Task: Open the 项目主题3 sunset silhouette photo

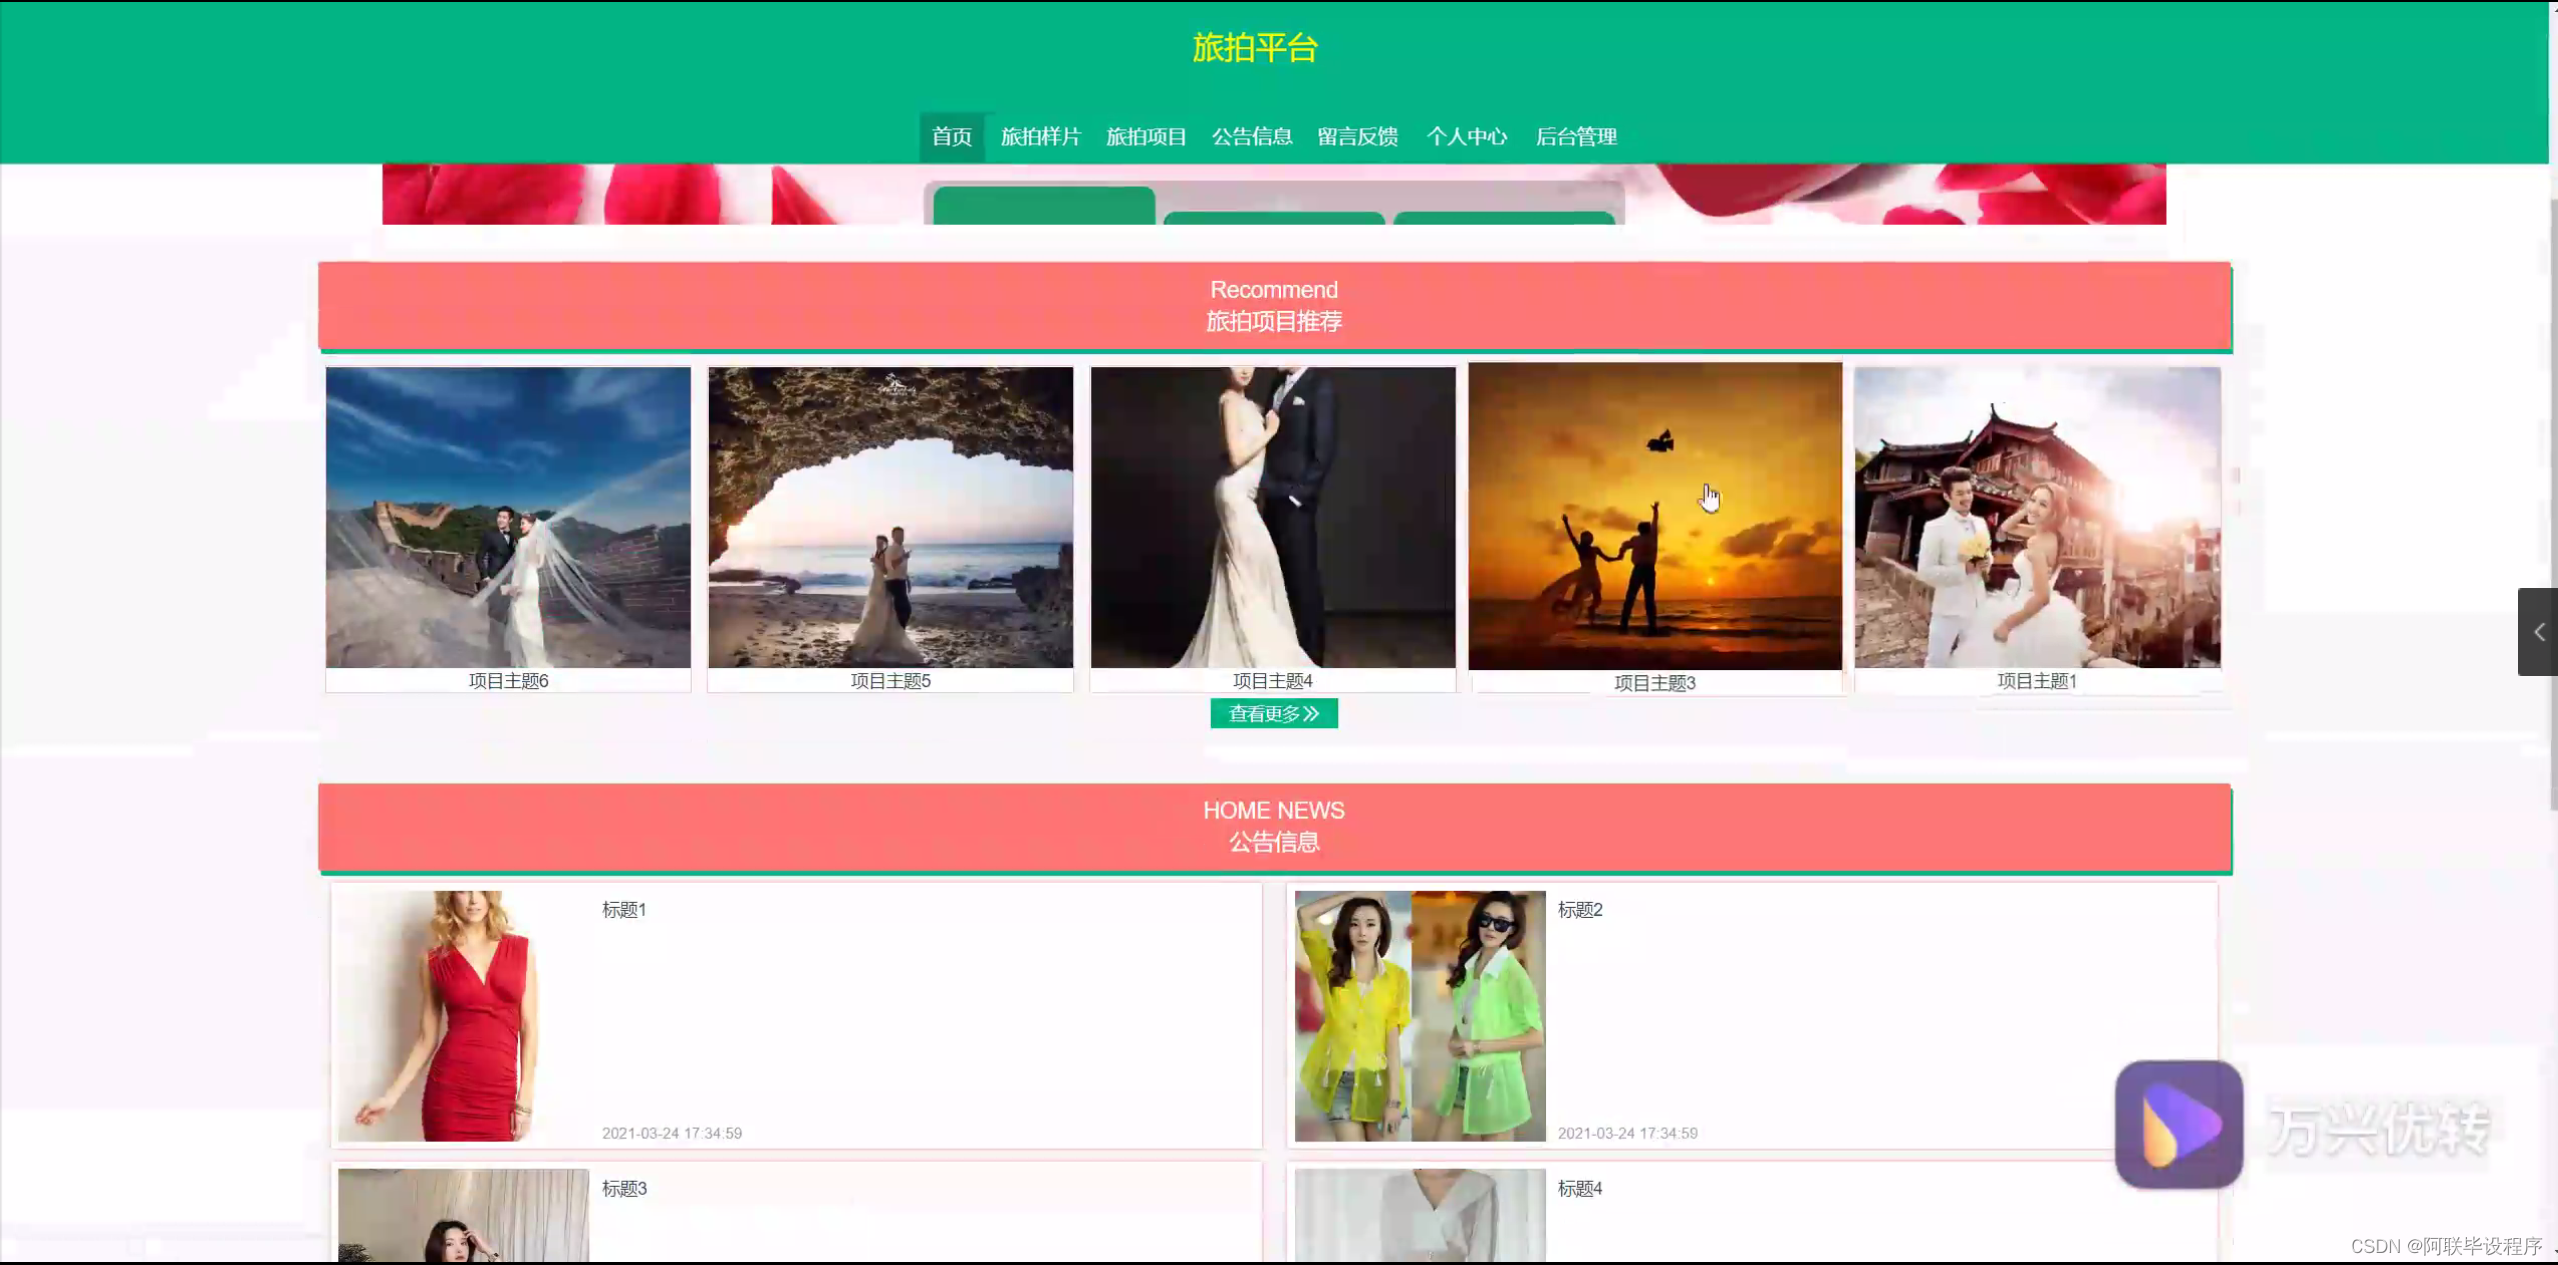Action: coord(1654,517)
